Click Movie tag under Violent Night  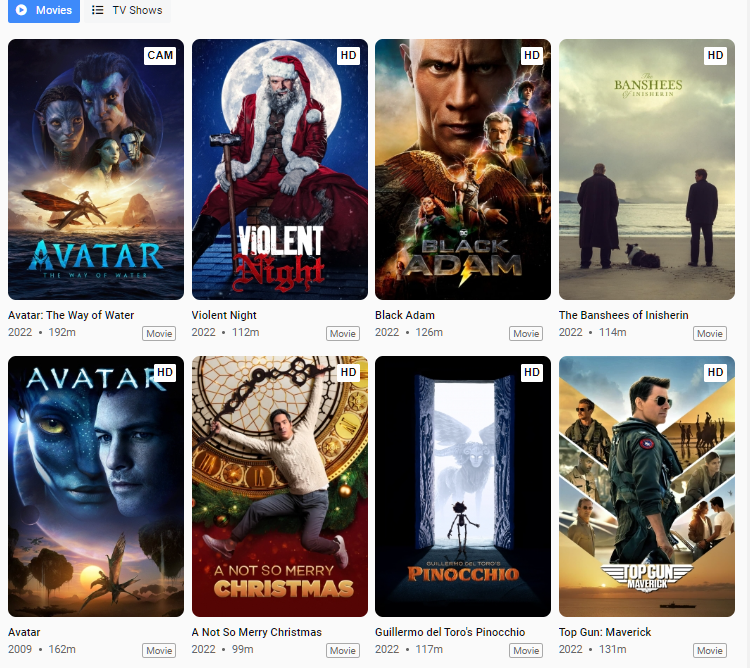(x=343, y=333)
